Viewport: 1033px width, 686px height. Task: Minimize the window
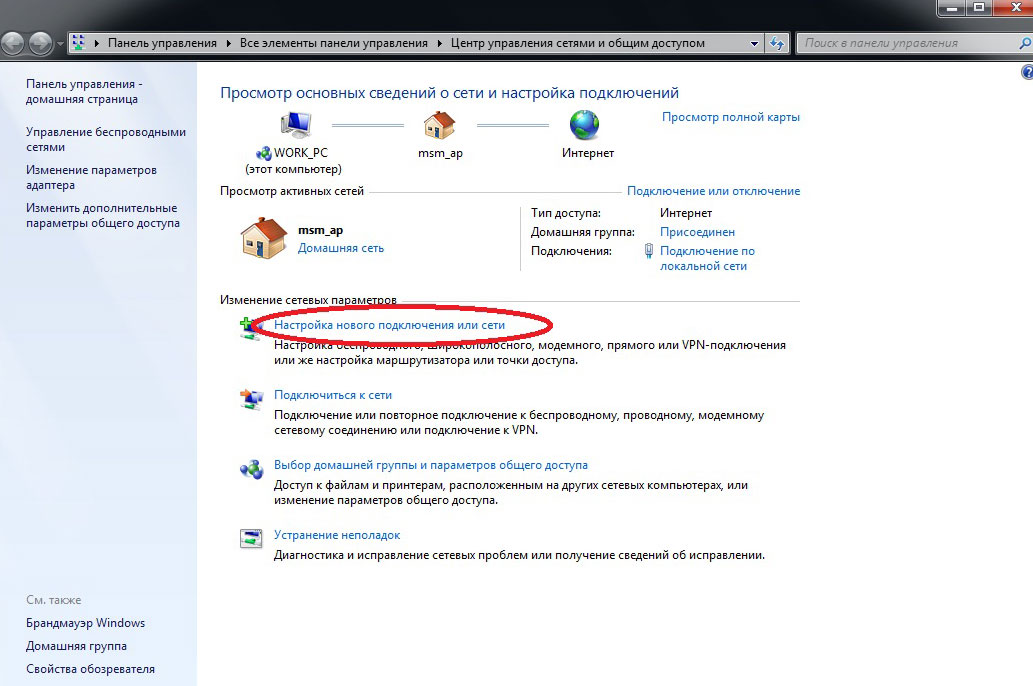point(952,7)
